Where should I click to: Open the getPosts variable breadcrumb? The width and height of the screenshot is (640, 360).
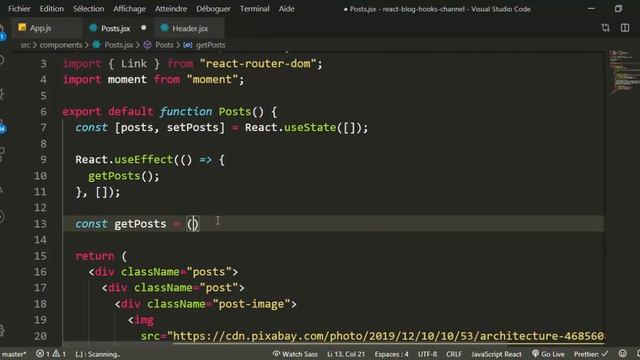tap(204, 45)
